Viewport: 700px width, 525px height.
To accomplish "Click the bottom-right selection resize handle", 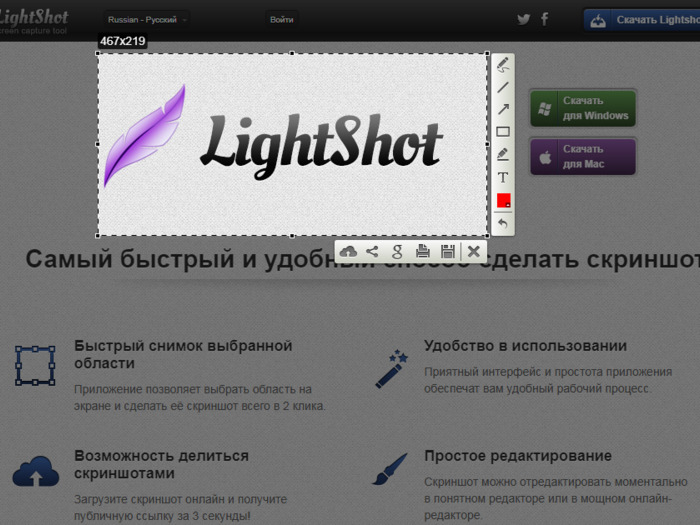I will 487,235.
